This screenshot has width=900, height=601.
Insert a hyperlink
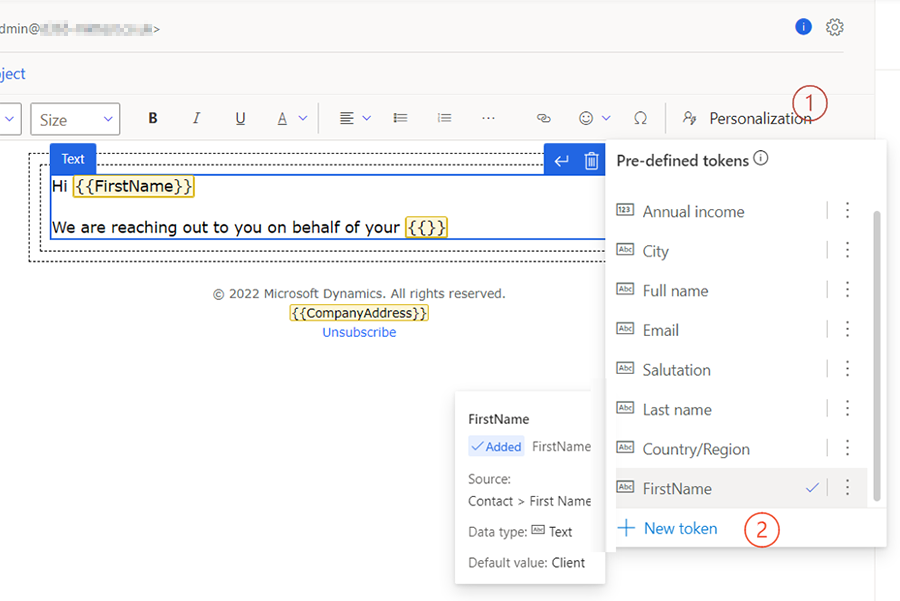(x=544, y=118)
